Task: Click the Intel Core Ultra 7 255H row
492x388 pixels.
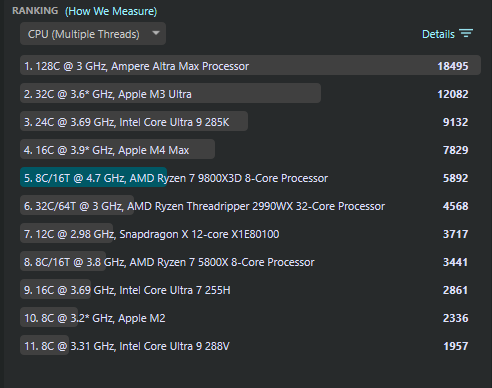Action: pos(250,290)
